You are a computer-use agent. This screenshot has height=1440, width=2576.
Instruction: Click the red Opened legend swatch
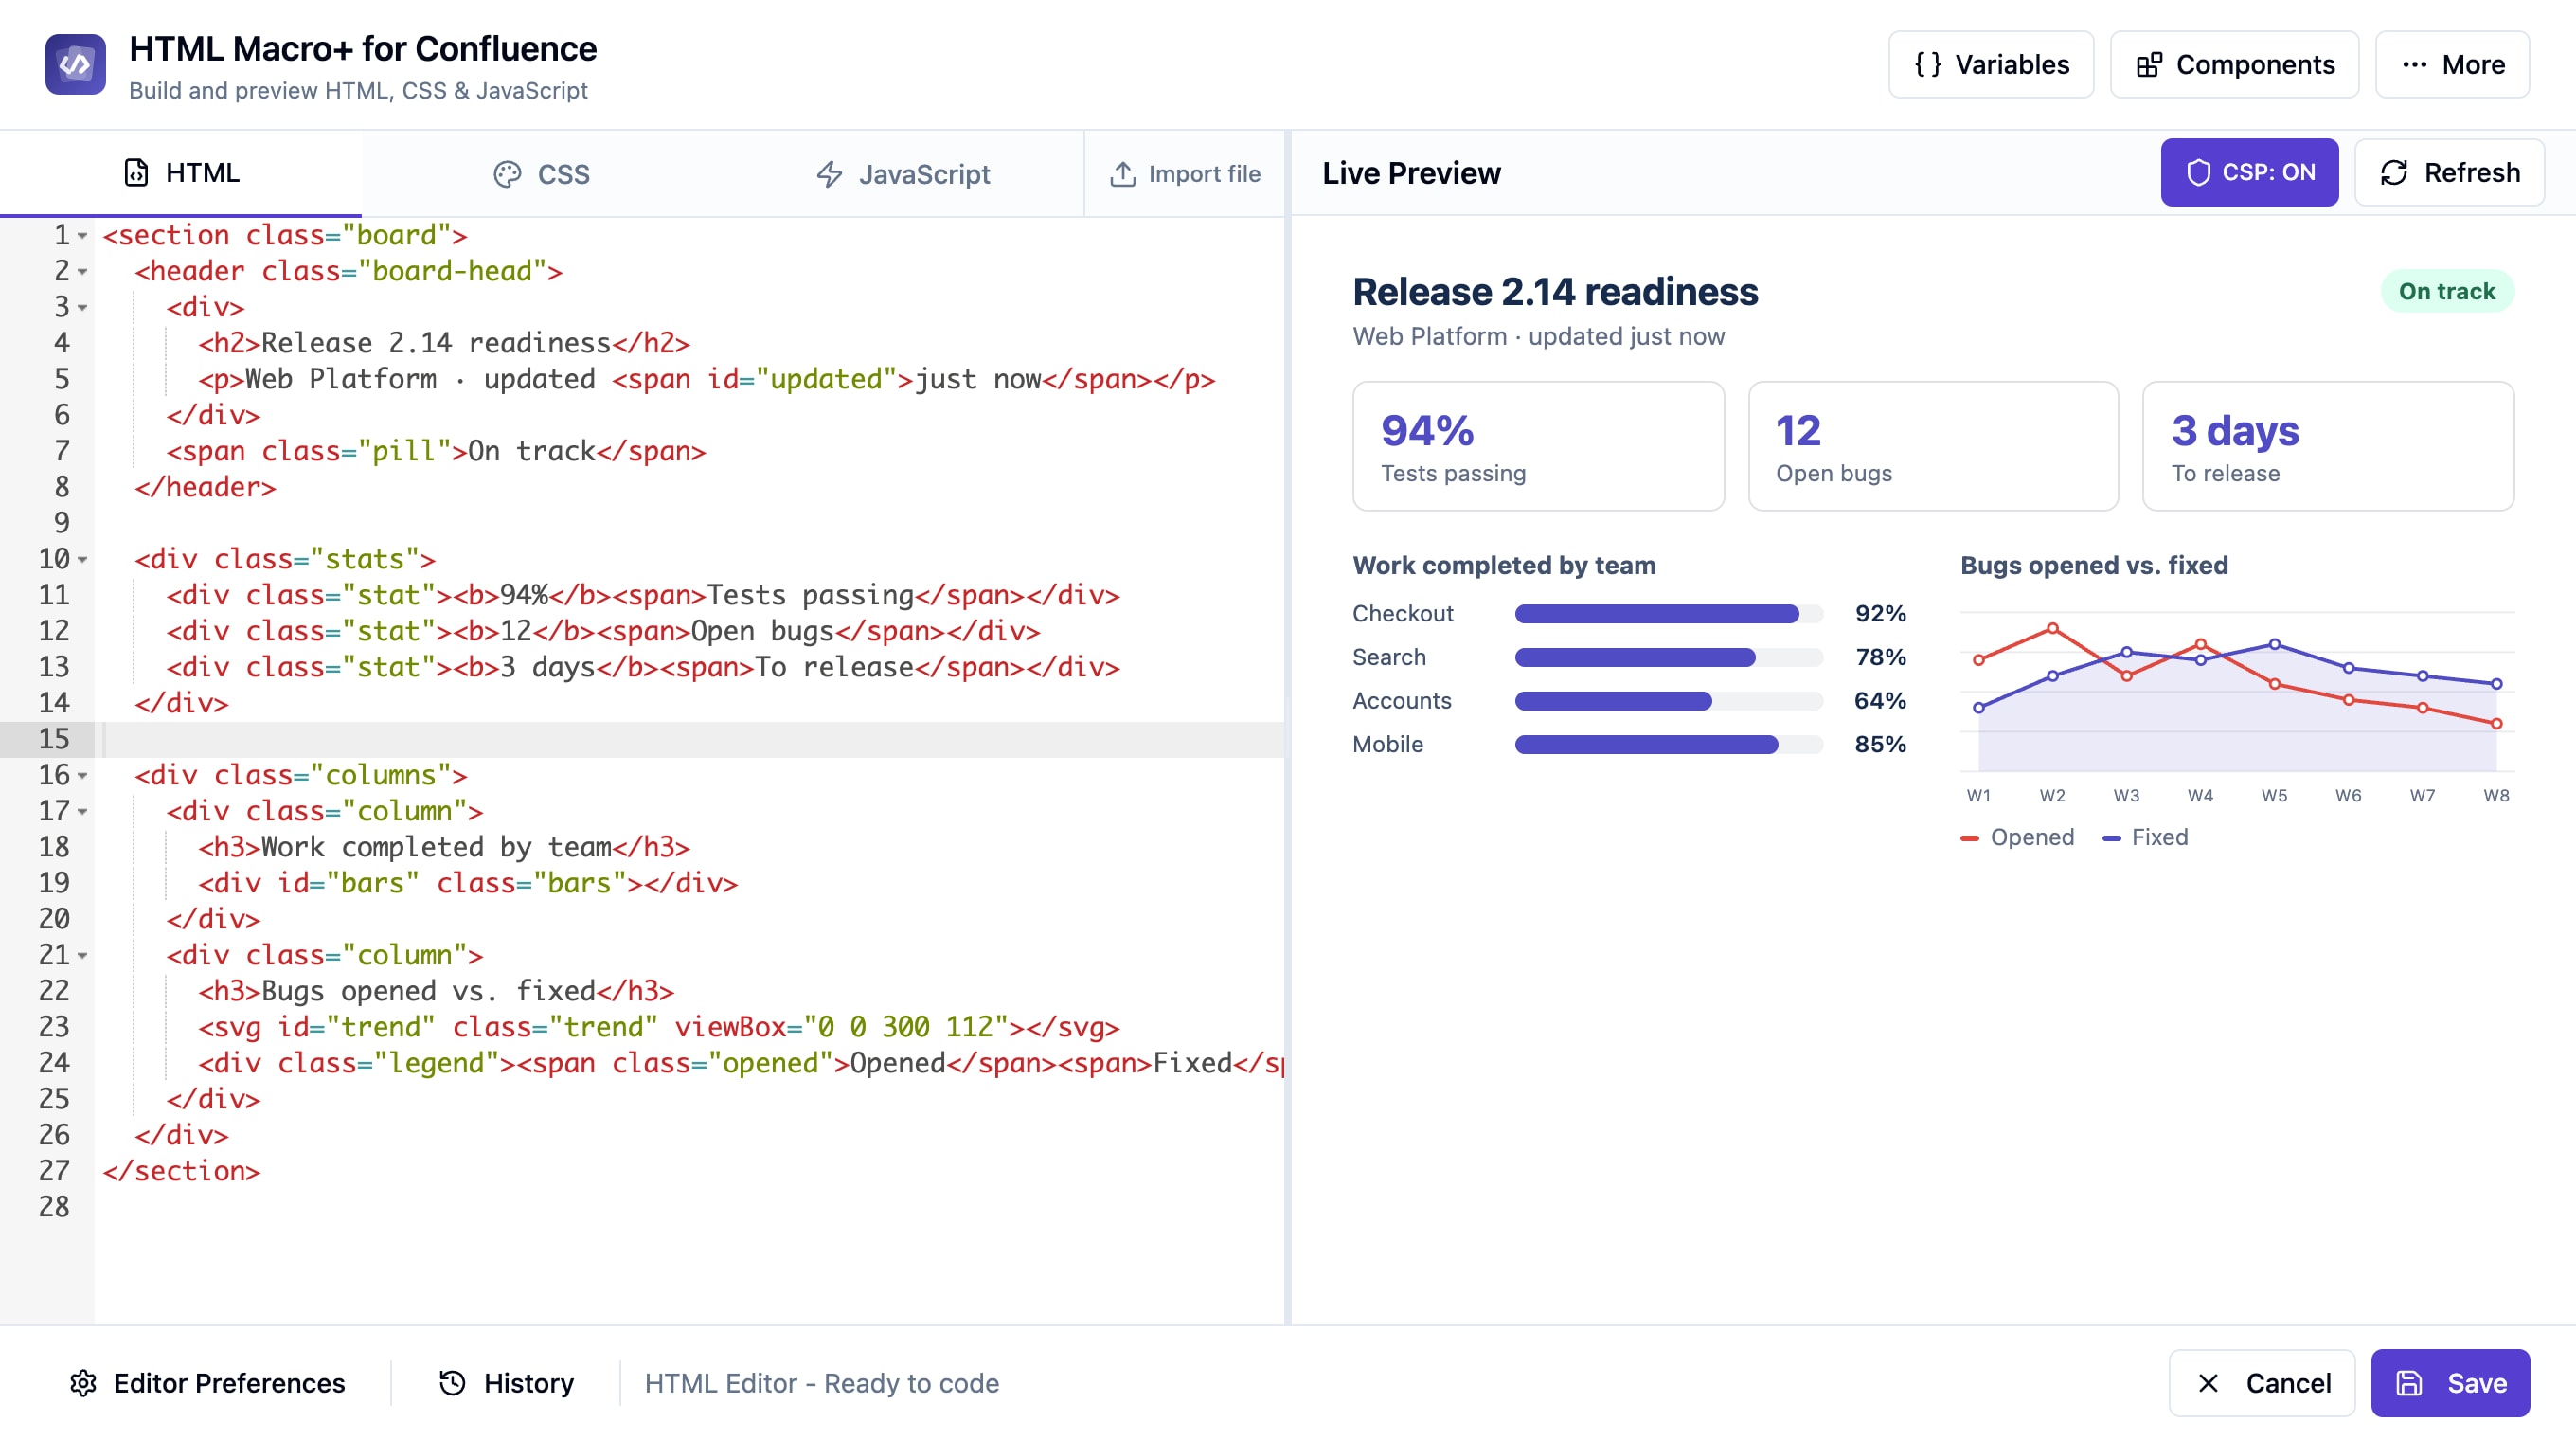[x=1969, y=838]
